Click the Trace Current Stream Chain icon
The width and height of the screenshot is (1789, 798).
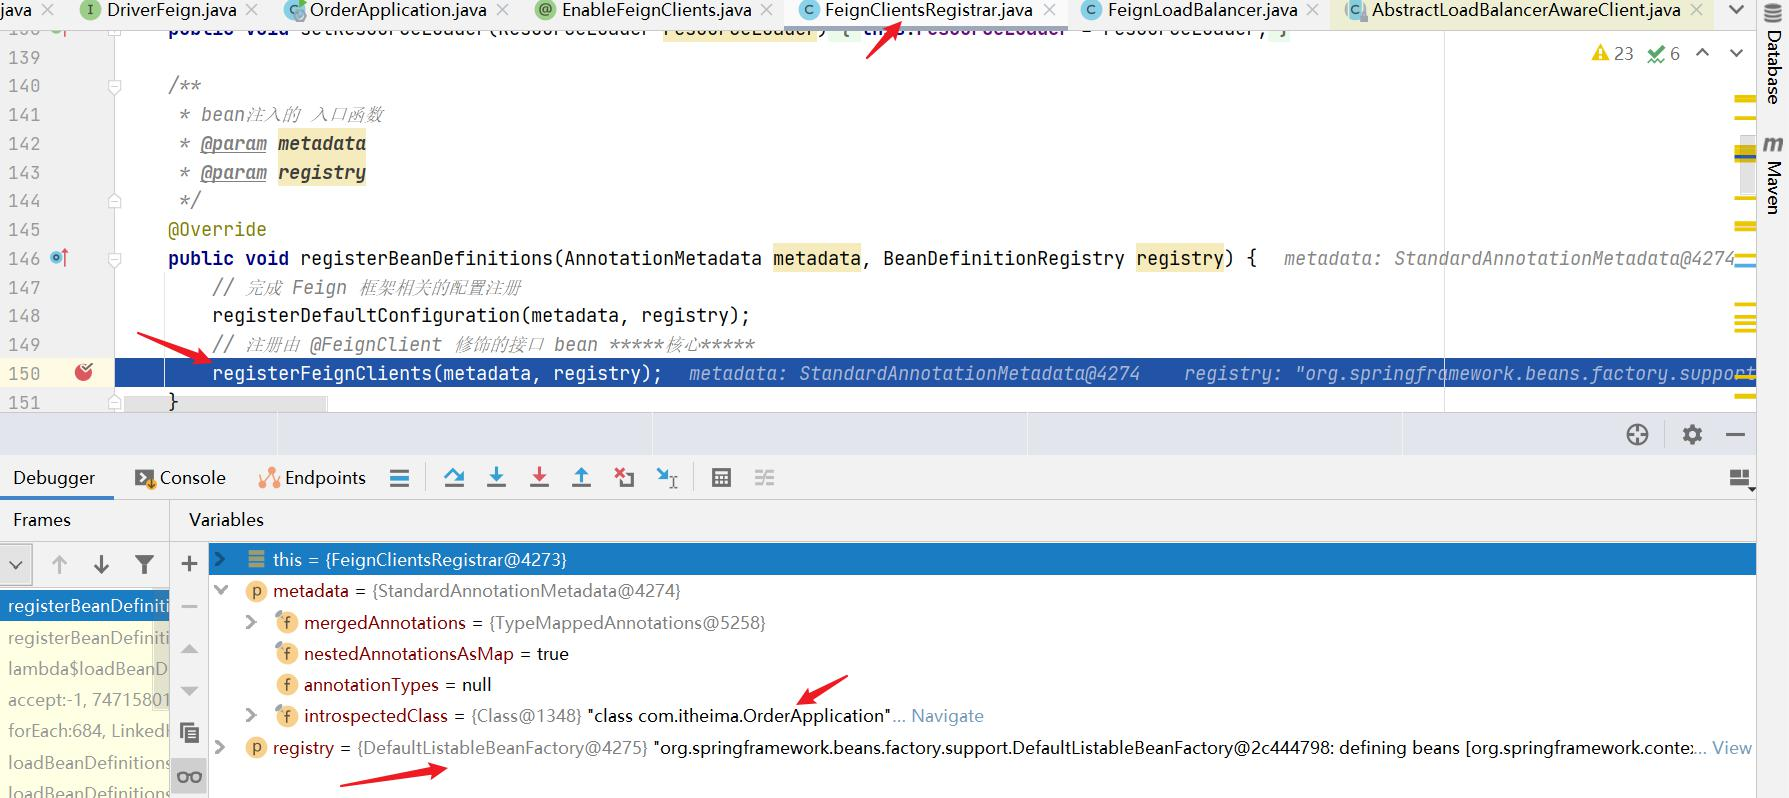765,478
